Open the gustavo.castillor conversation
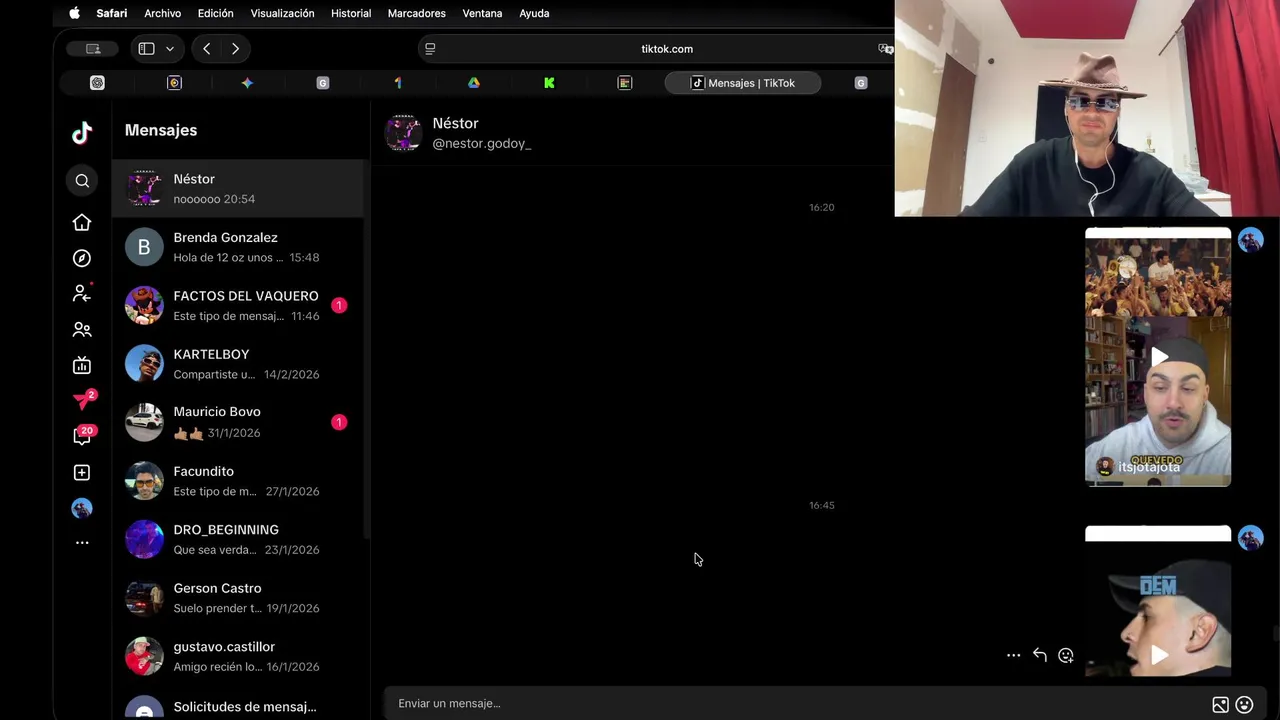Image resolution: width=1280 pixels, height=720 pixels. [238, 656]
